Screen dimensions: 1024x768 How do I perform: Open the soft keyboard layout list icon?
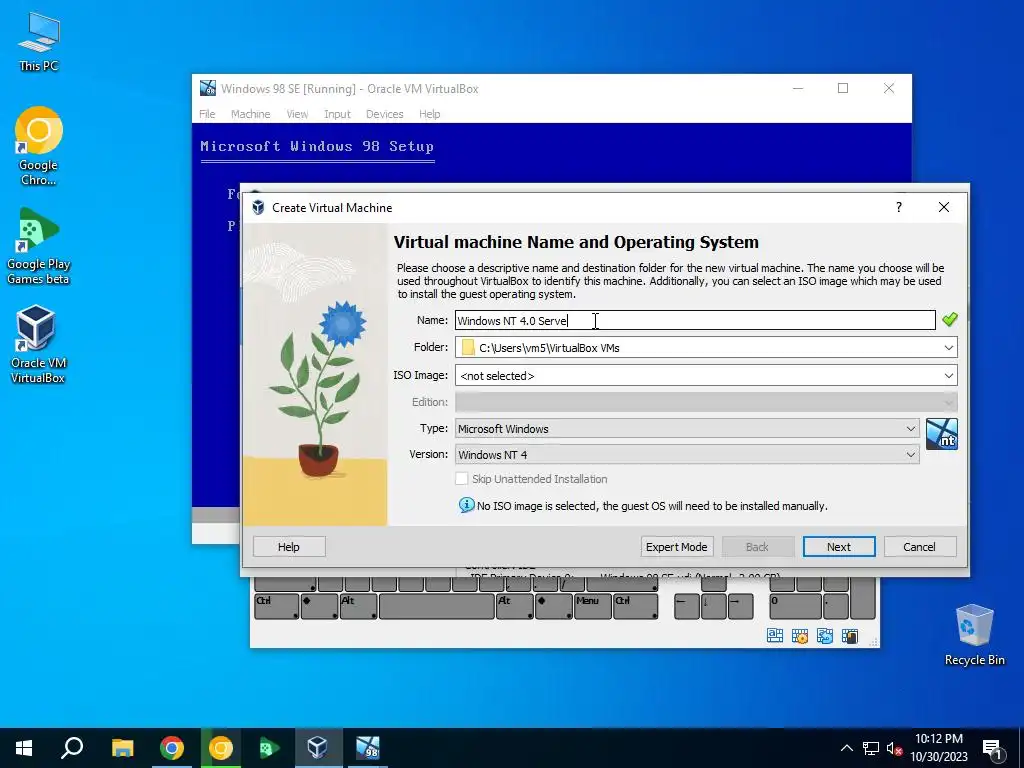pos(775,635)
